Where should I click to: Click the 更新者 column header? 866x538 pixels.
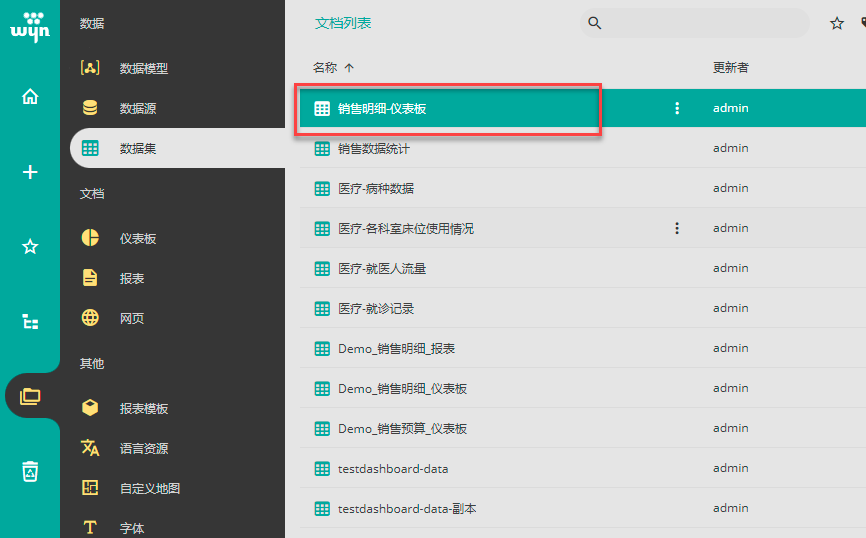point(730,68)
